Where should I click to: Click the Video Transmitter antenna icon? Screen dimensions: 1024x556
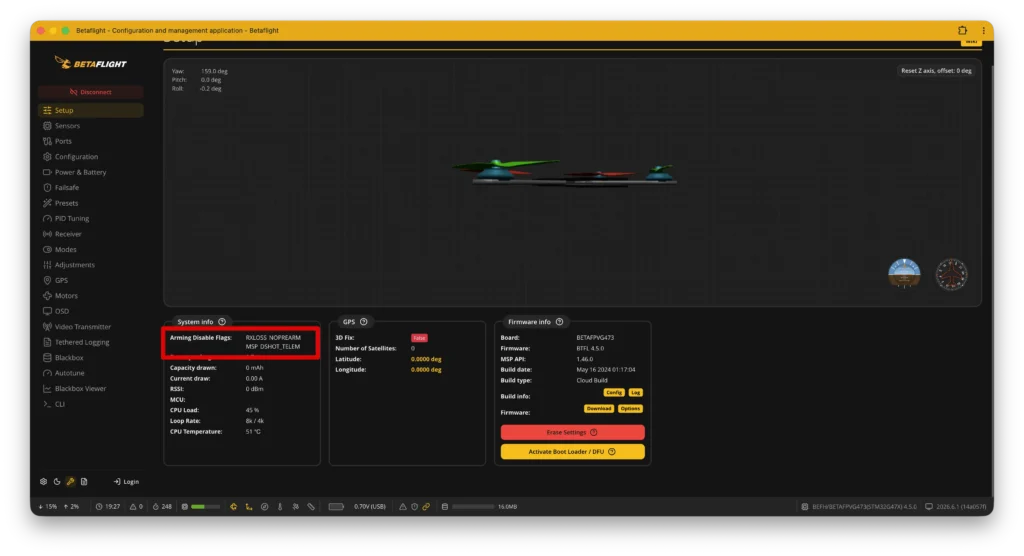[47, 327]
